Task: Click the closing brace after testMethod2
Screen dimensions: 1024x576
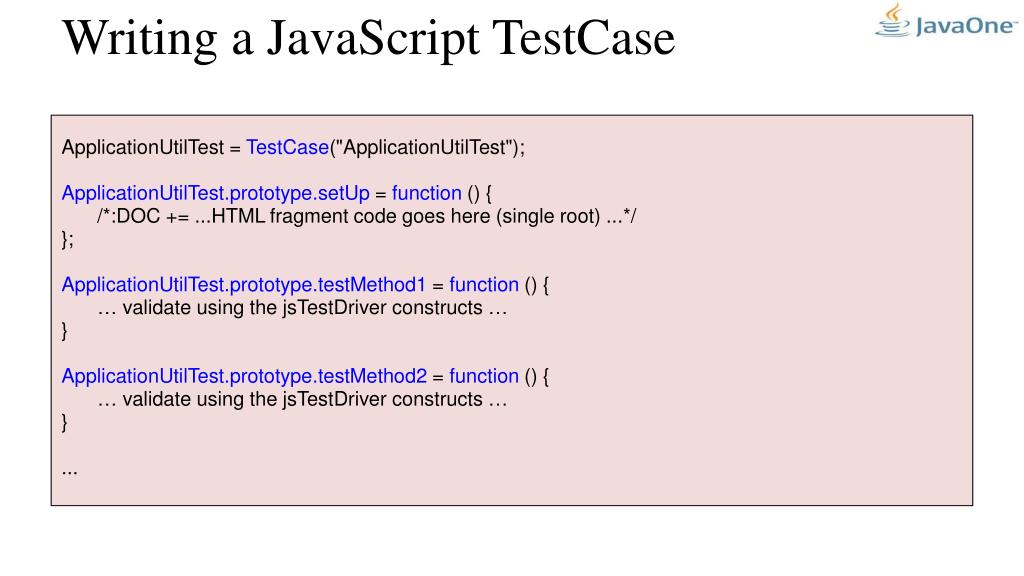Action: pos(65,423)
